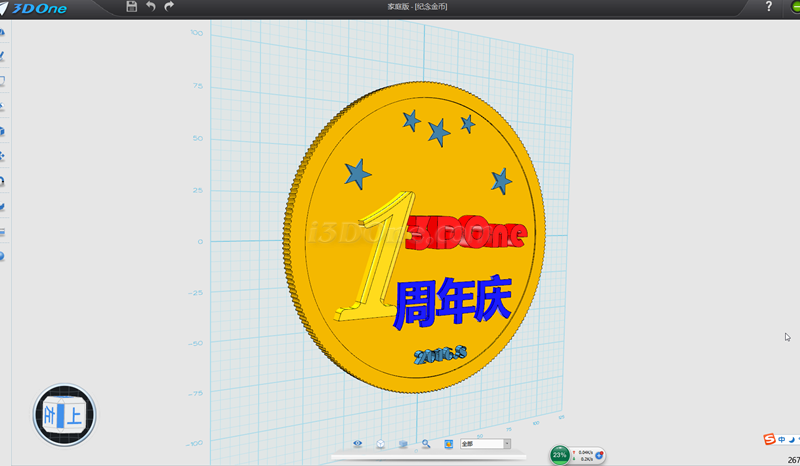This screenshot has height=466, width=800.
Task: Open the Help question mark
Action: pos(768,7)
